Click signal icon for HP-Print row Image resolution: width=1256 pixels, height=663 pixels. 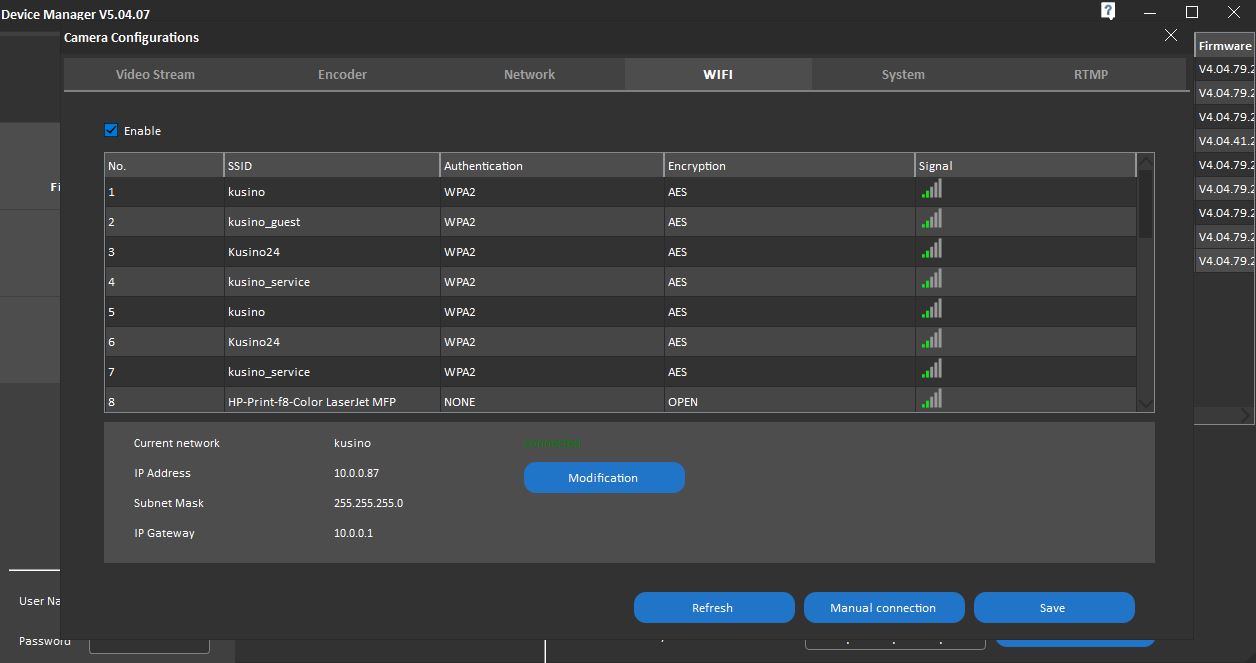pyautogui.click(x=931, y=399)
